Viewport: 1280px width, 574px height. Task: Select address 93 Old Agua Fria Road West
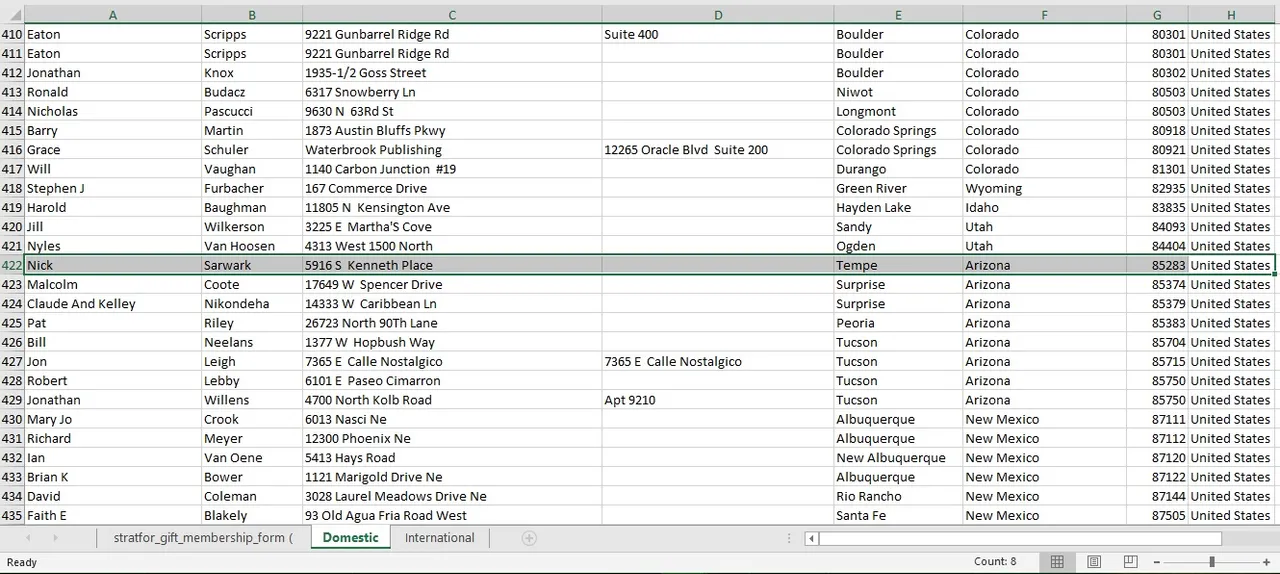(452, 515)
